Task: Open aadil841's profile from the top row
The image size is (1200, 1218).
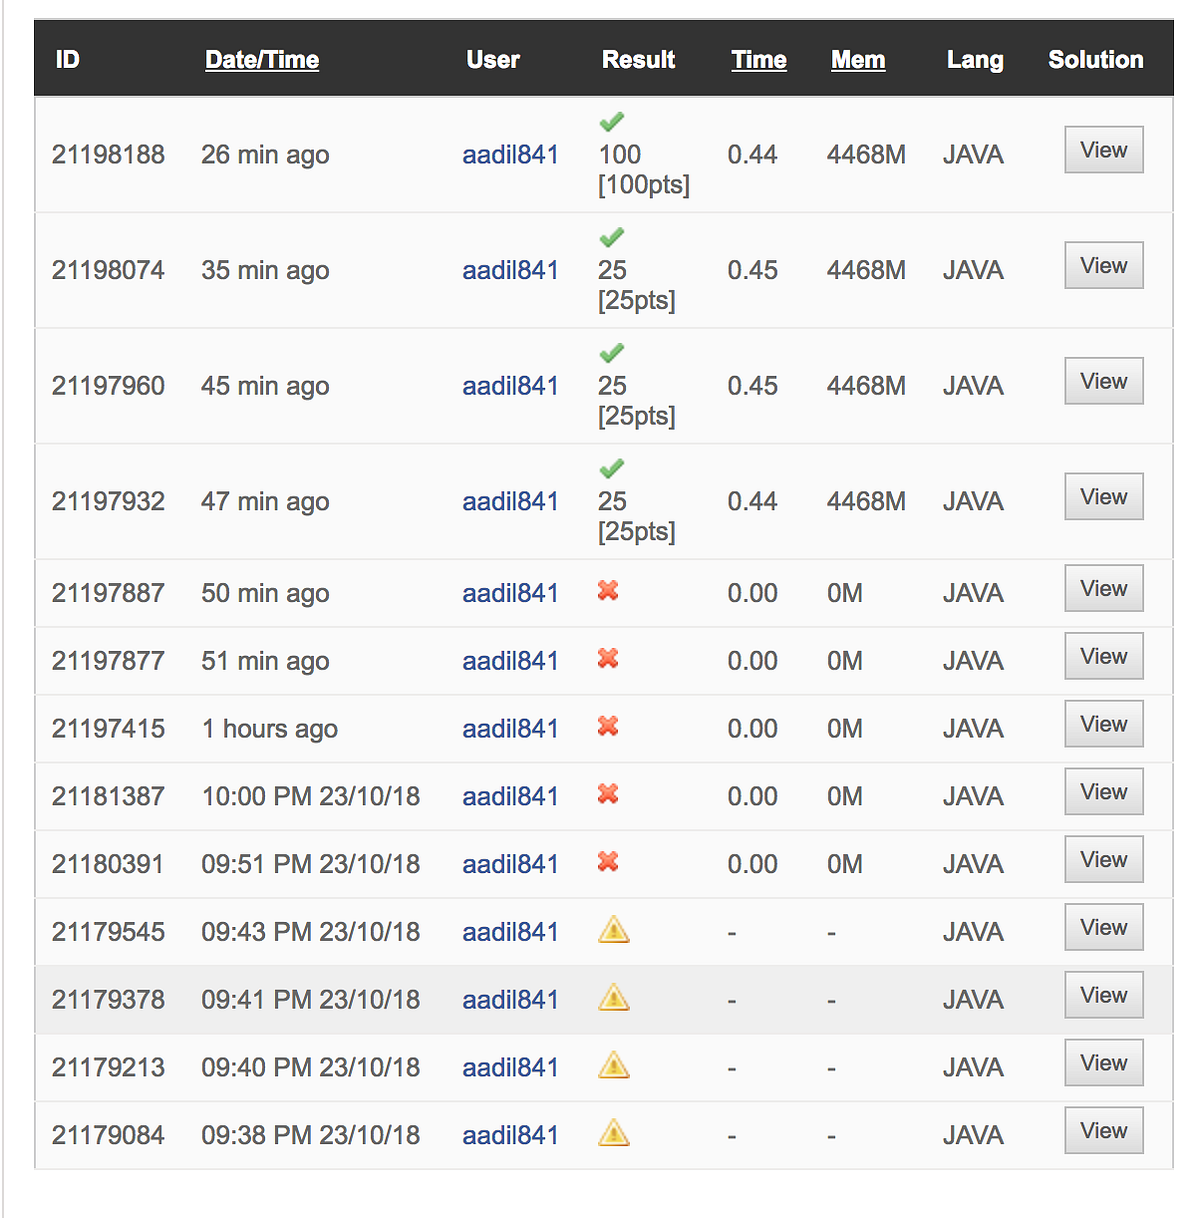Action: tap(510, 155)
